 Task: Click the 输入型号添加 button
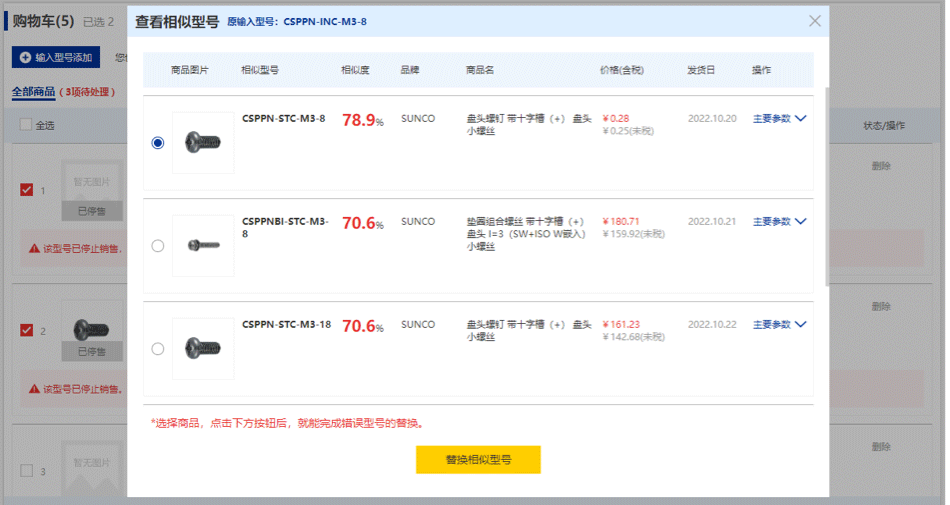pyautogui.click(x=56, y=58)
